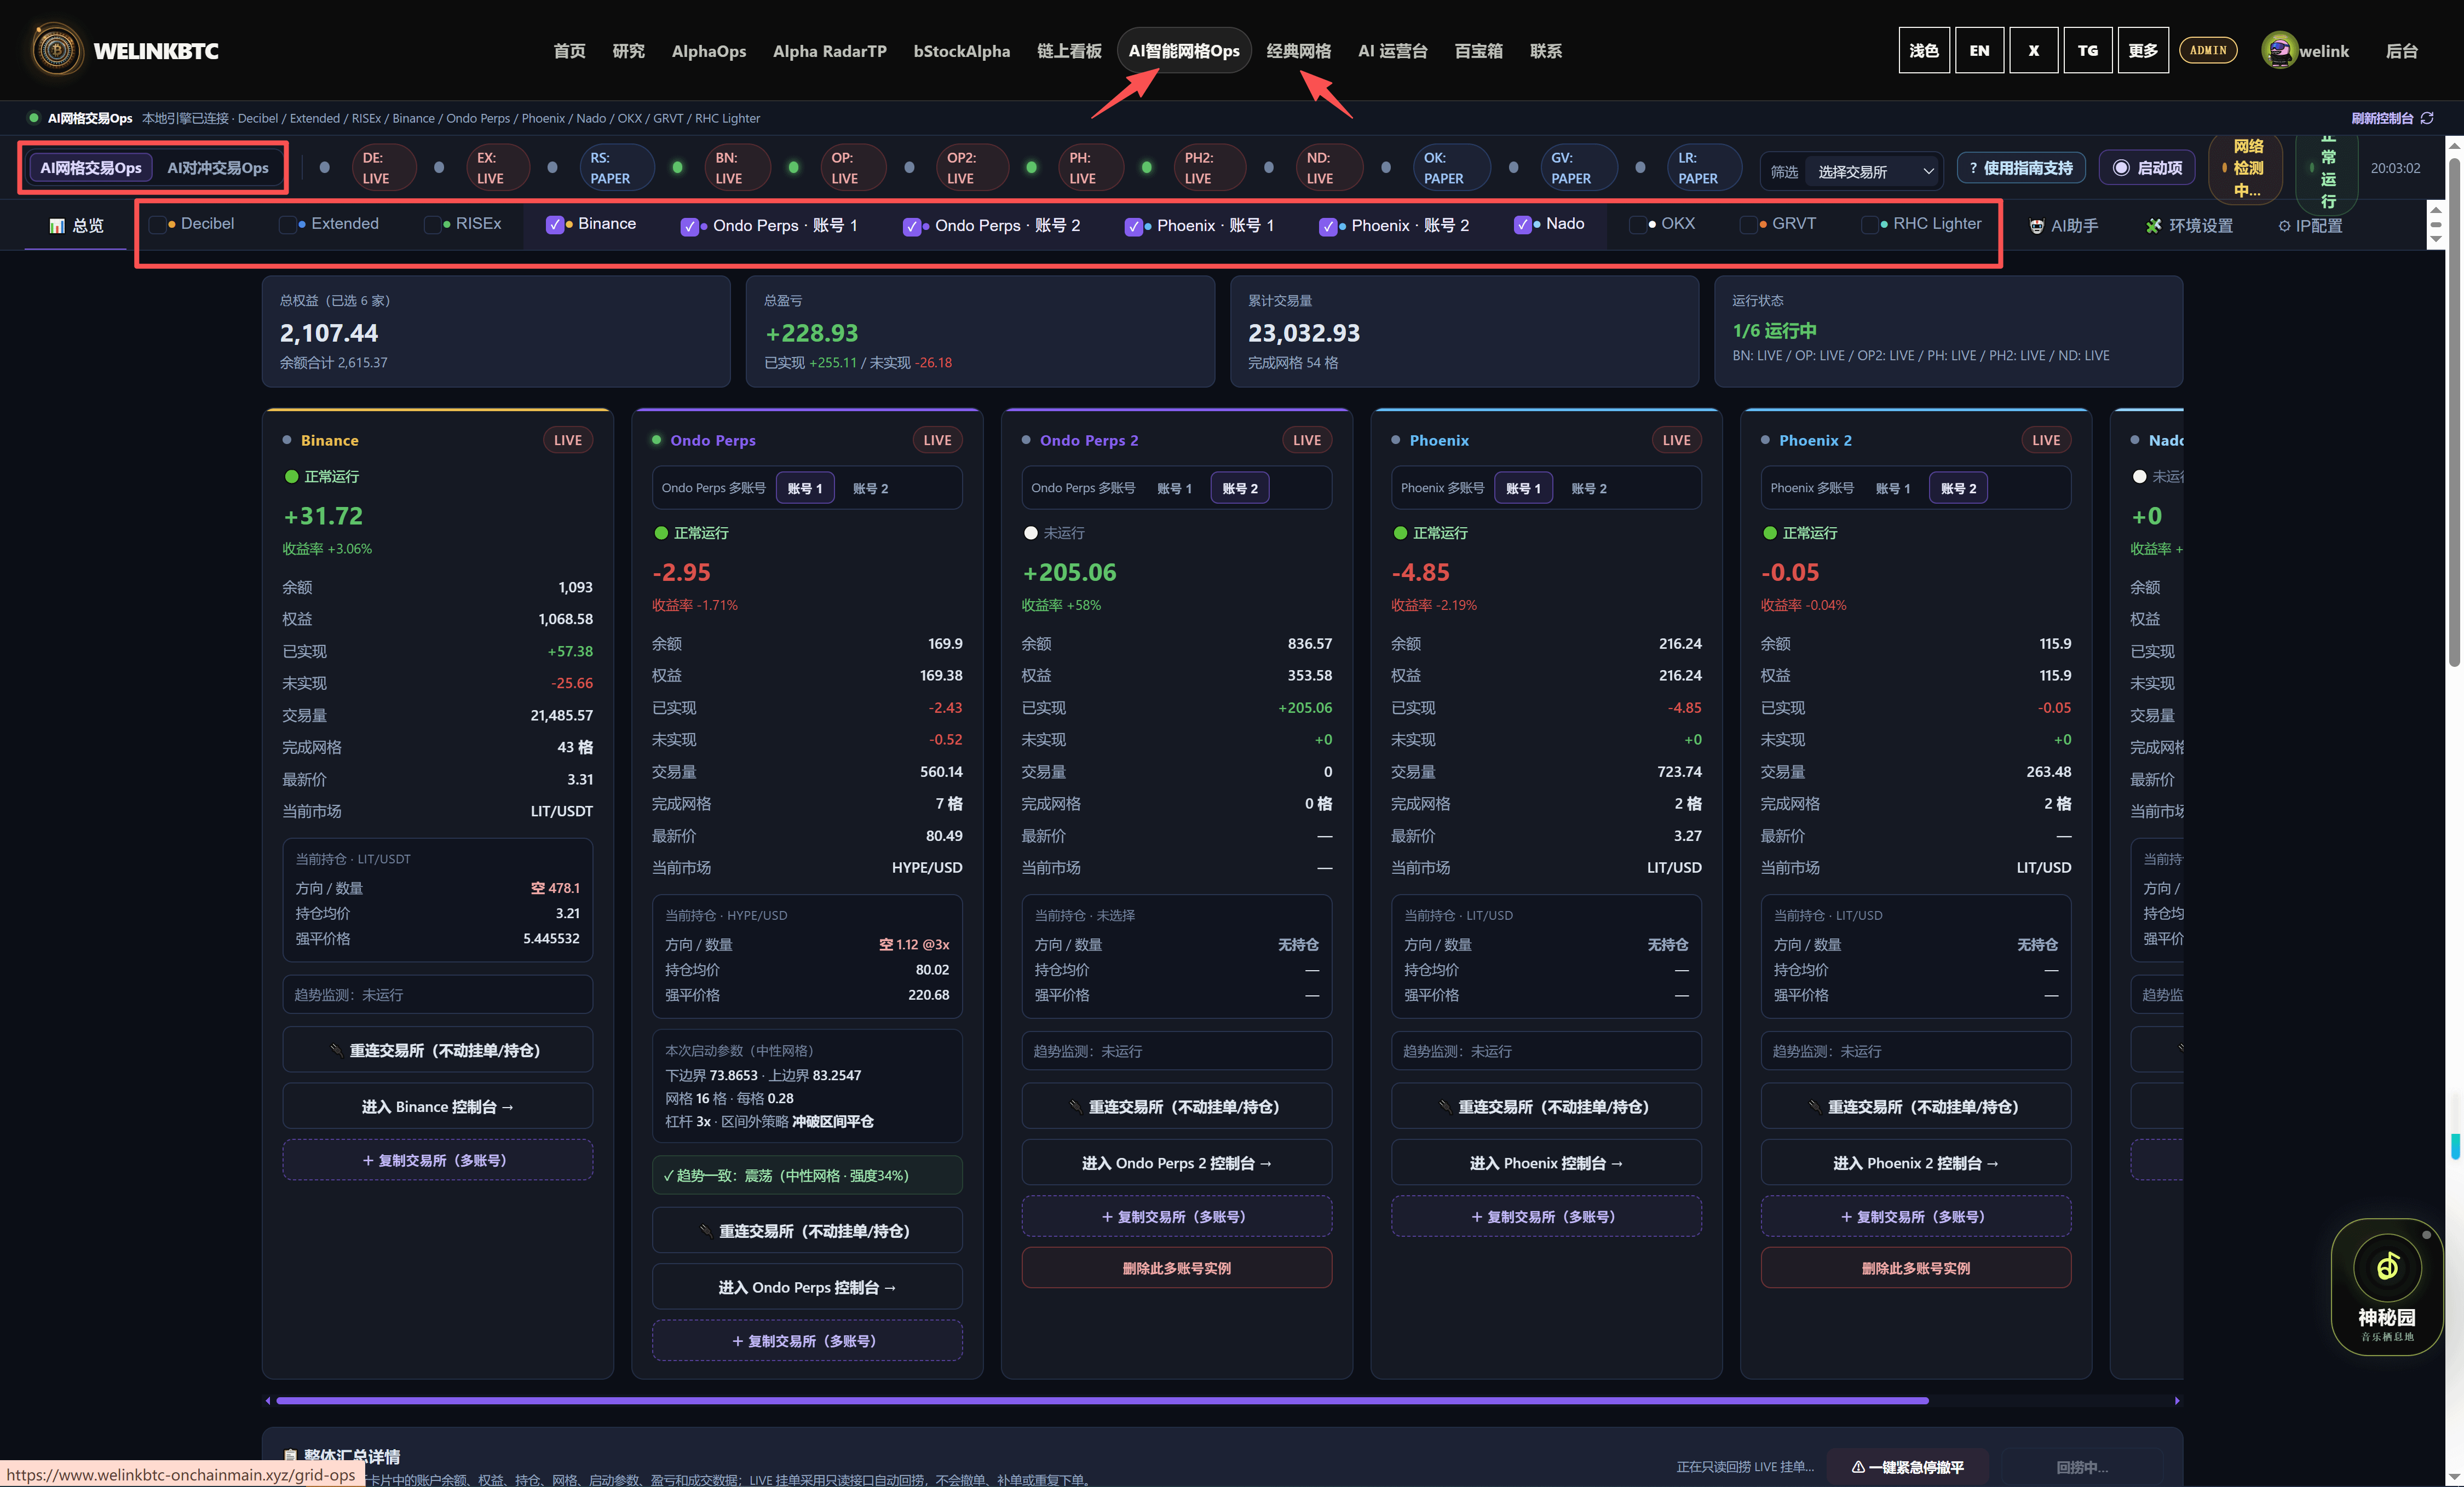The image size is (2464, 1487).
Task: Click 进入 Ondo Perps 2 控制台 button
Action: pyautogui.click(x=1176, y=1163)
